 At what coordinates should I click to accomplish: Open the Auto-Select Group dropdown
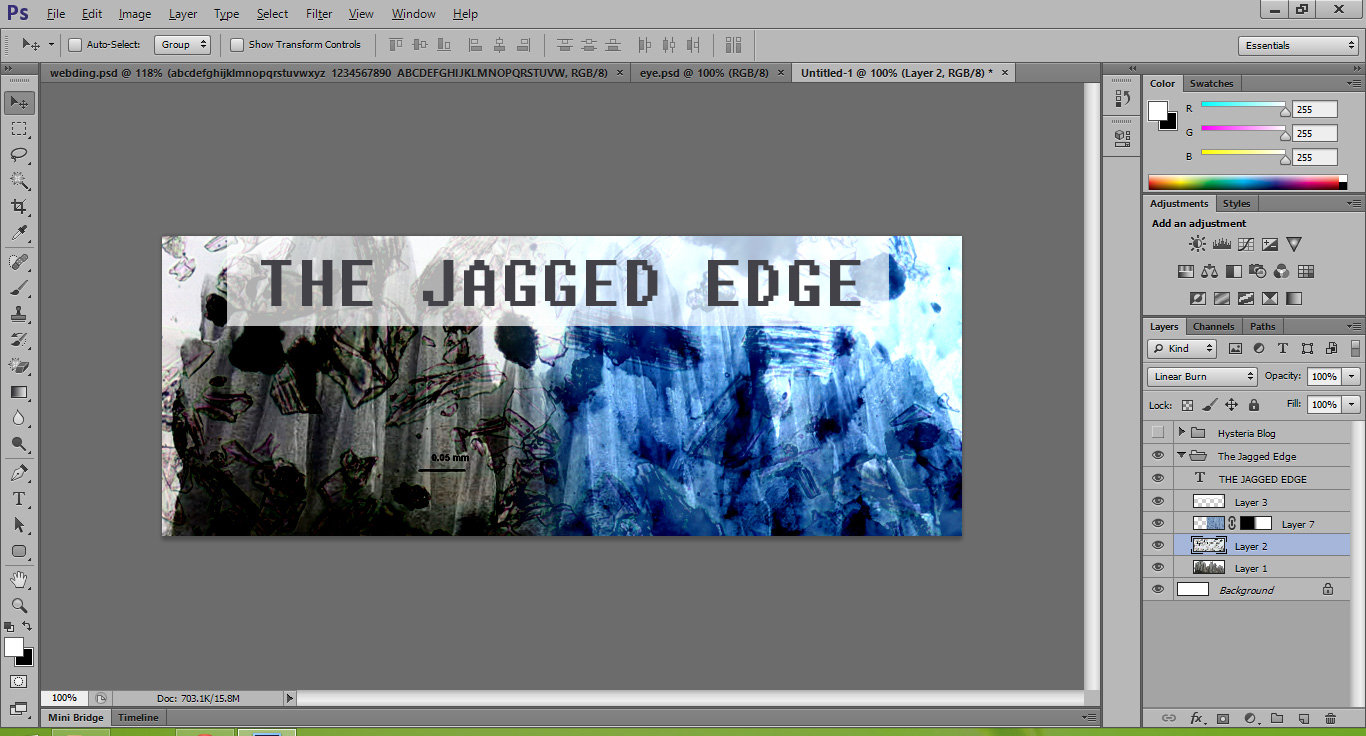tap(182, 44)
